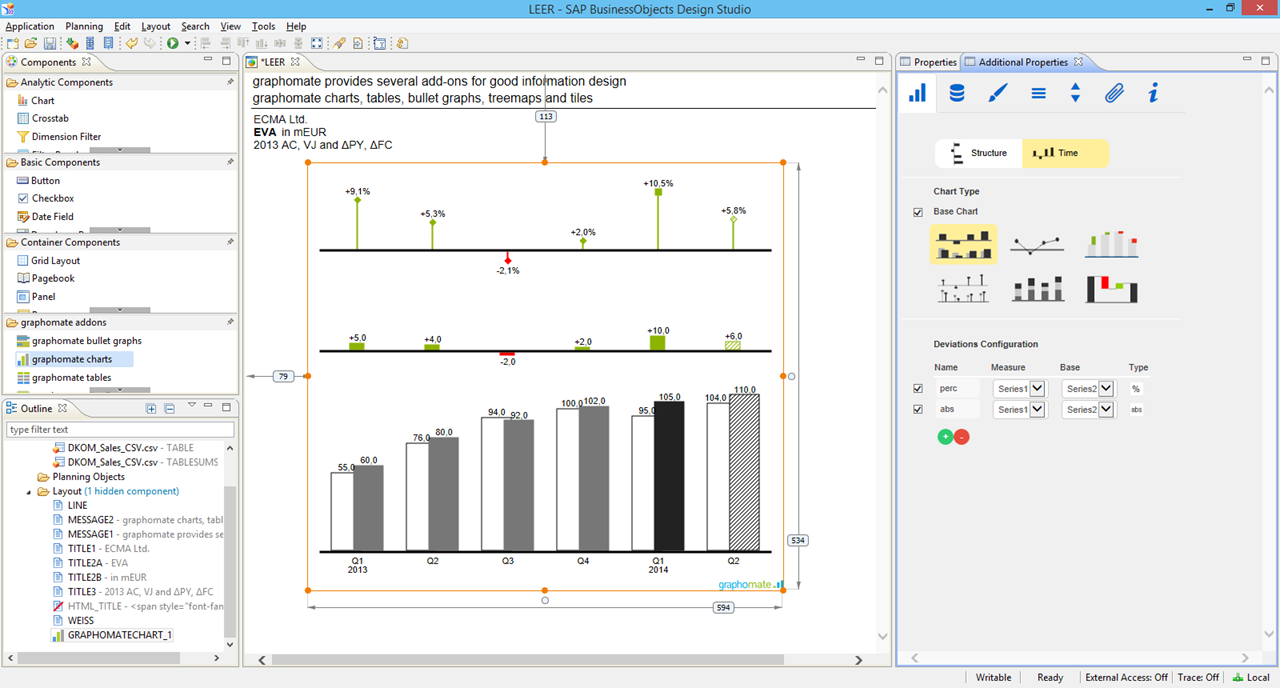The height and width of the screenshot is (688, 1280).
Task: Select the Crosstab component
Action: coord(42,118)
